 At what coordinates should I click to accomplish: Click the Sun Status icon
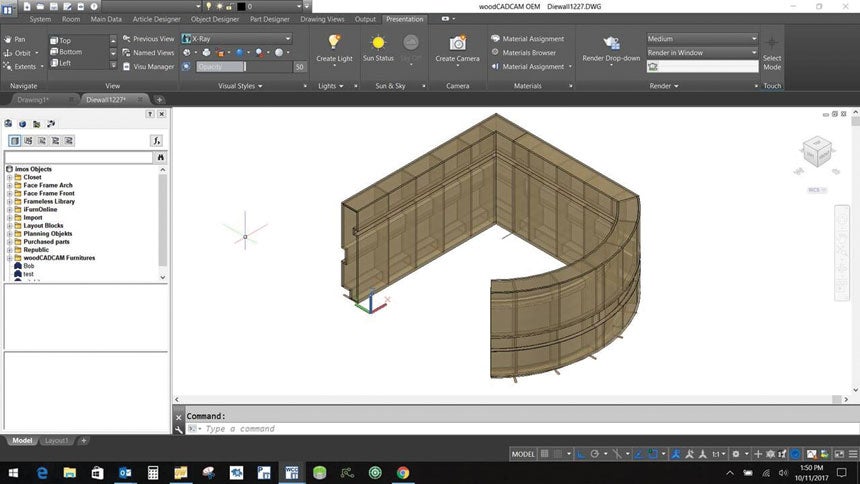coord(378,43)
